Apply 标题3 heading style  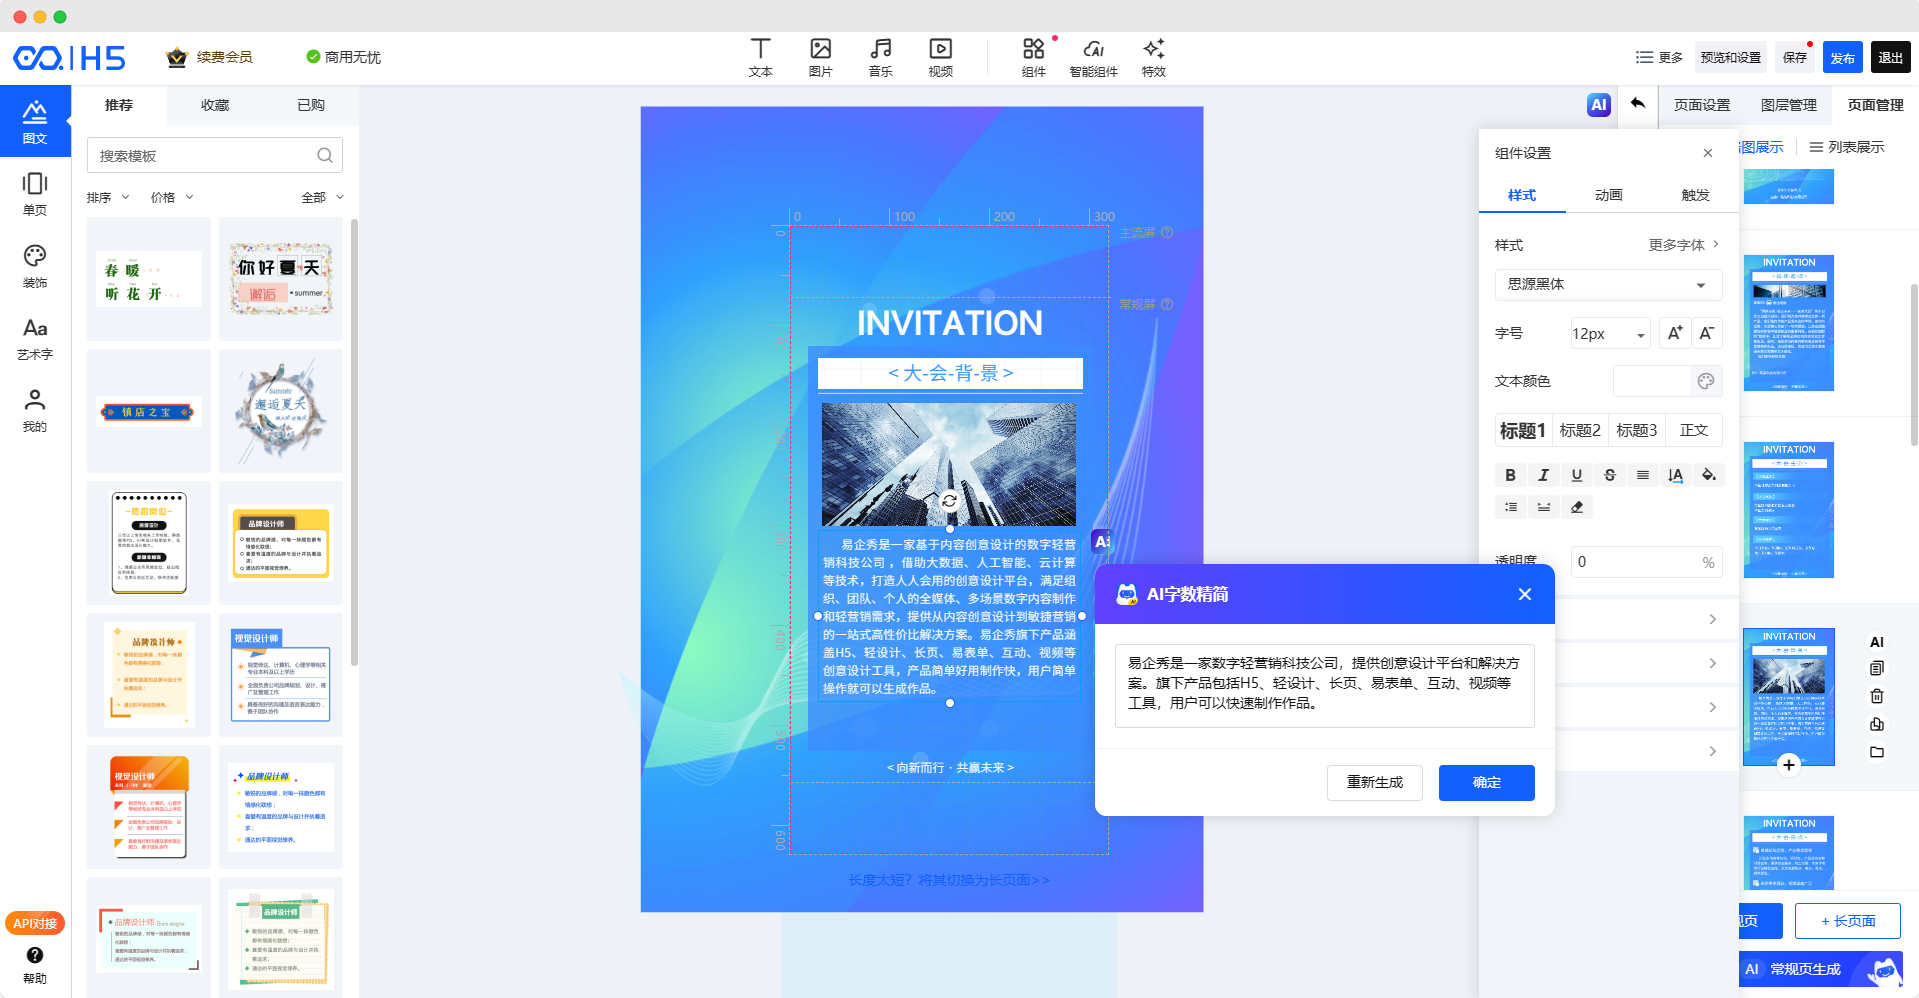[1637, 430]
